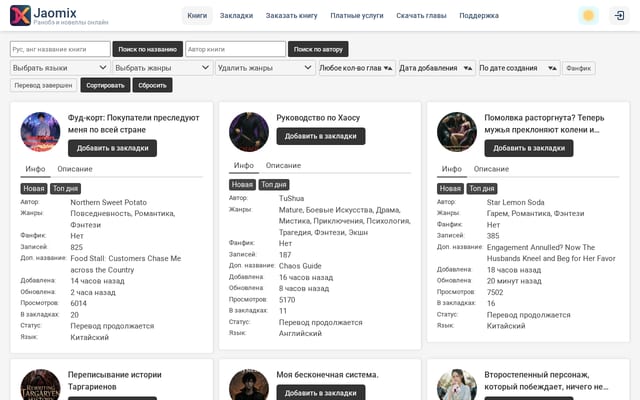Add Моя бесконечная система to bookmarks
Screen dimensions: 640x400
pyautogui.click(x=321, y=393)
